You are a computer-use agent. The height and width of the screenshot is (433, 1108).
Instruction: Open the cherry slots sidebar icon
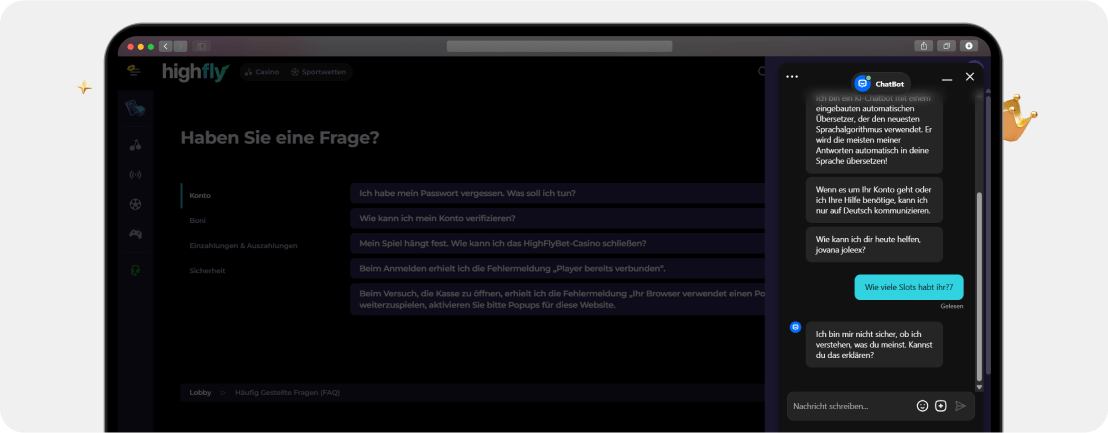coord(136,146)
